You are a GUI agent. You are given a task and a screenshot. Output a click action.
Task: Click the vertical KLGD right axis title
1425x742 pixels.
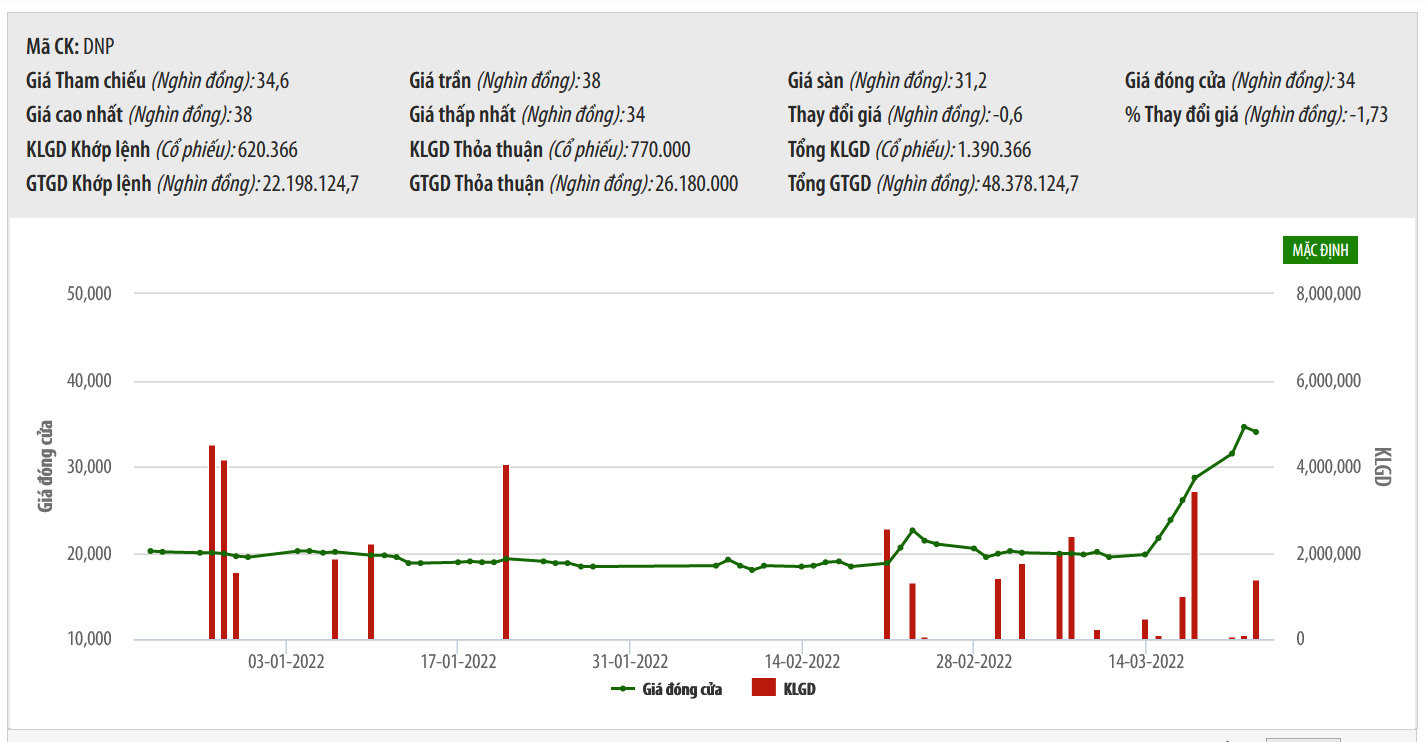click(x=1383, y=467)
